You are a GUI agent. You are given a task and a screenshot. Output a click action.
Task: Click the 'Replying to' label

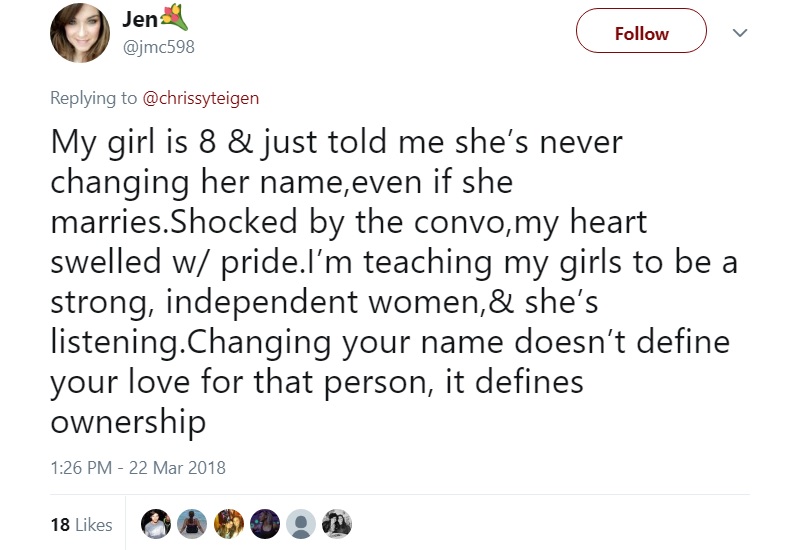[93, 98]
